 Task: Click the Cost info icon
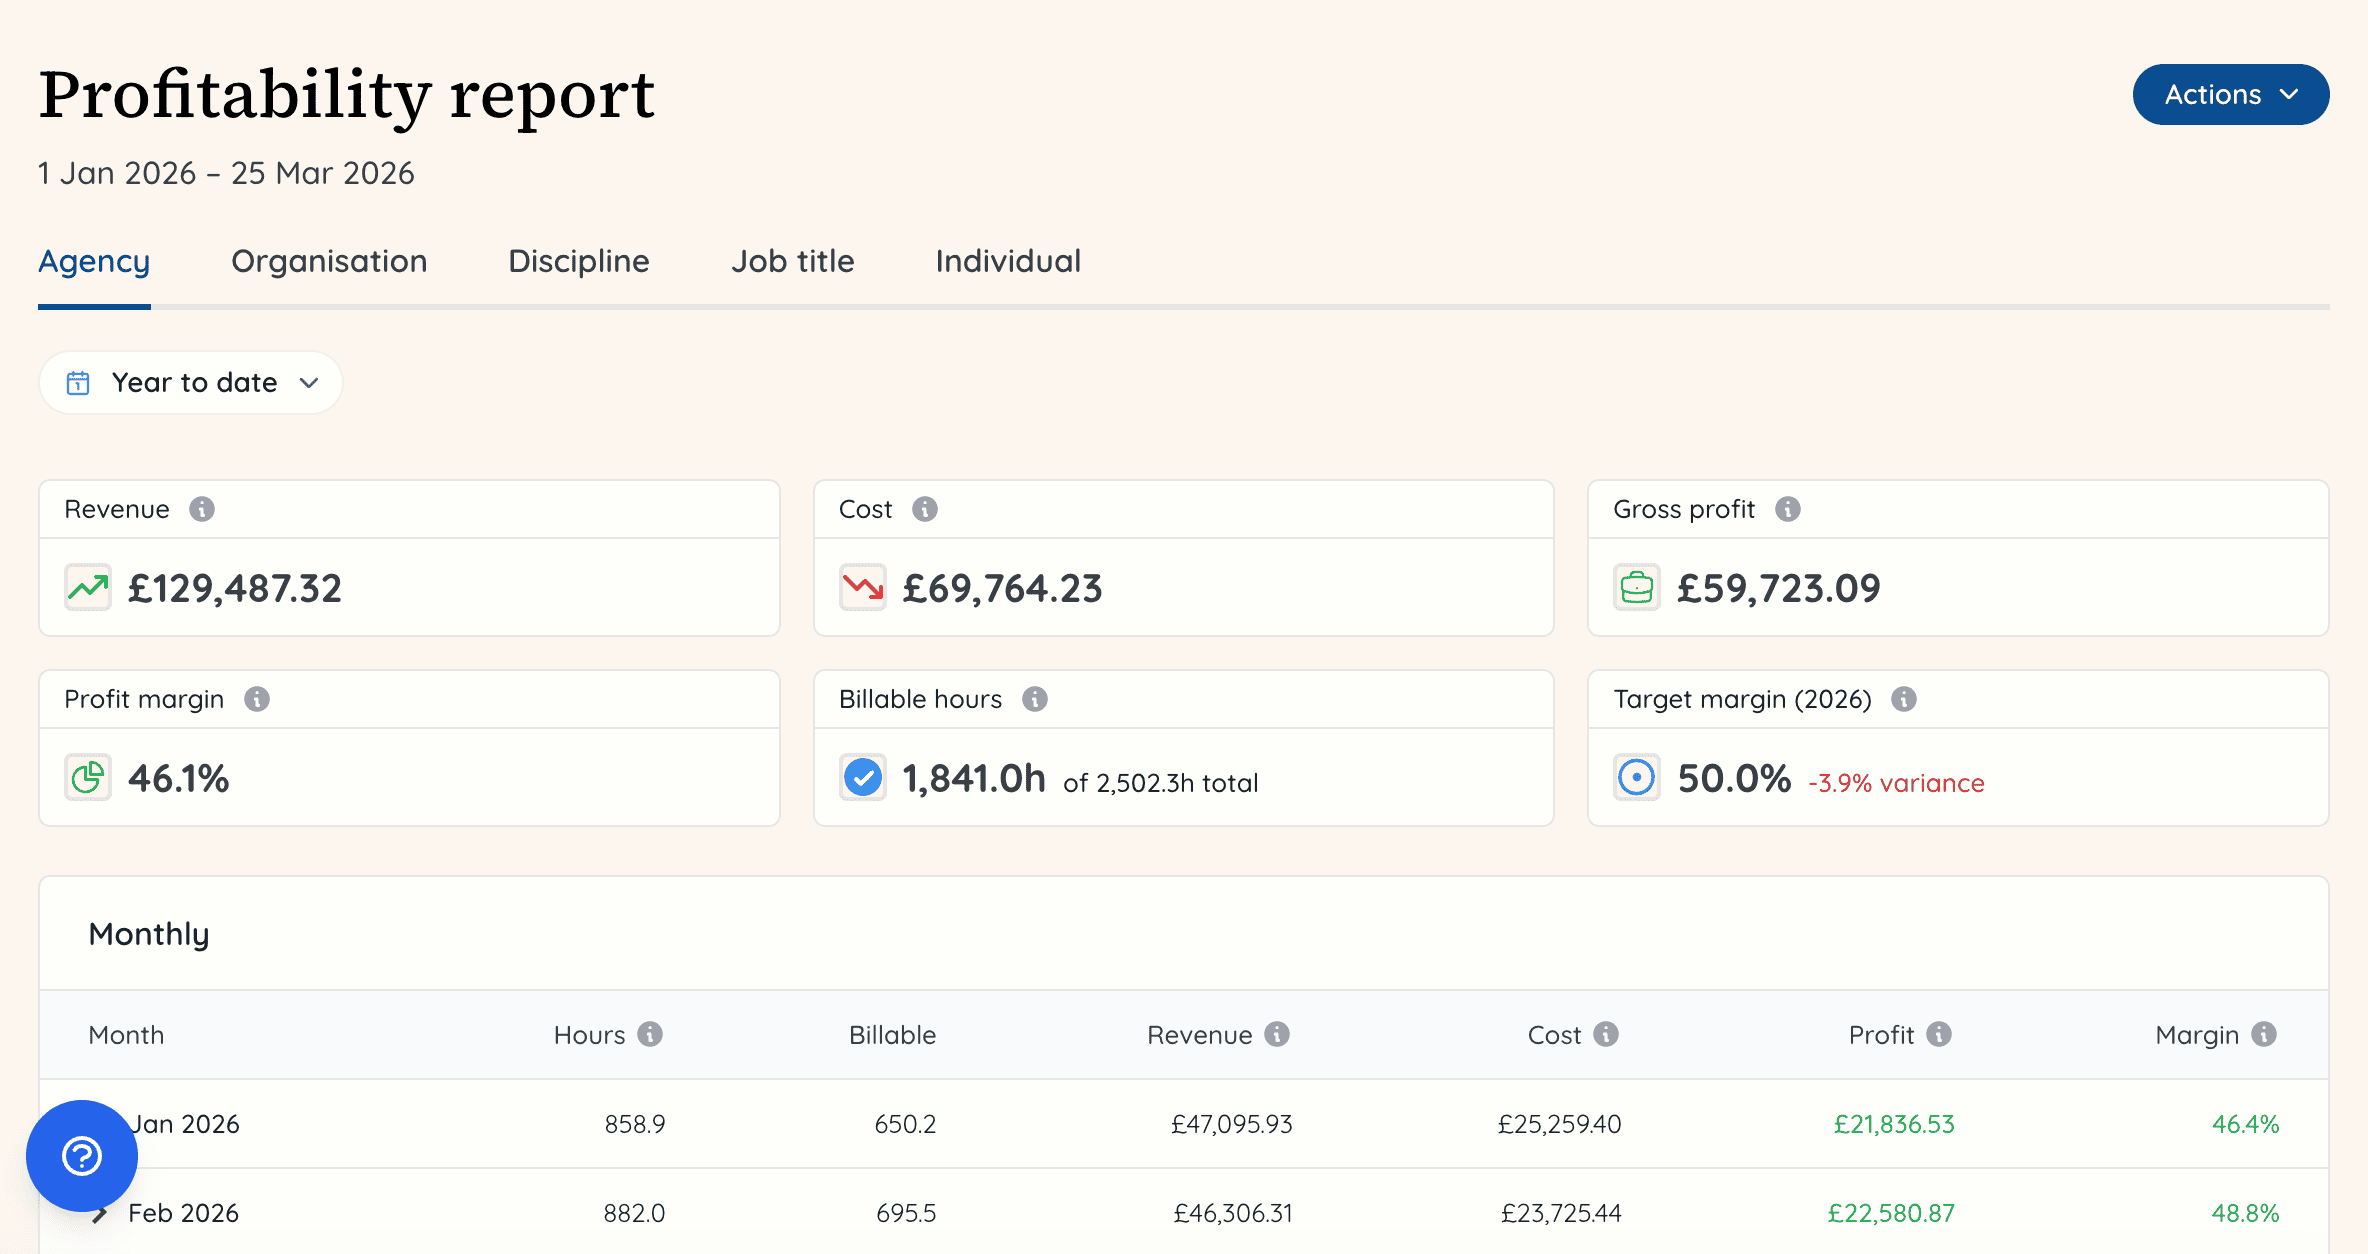925,508
